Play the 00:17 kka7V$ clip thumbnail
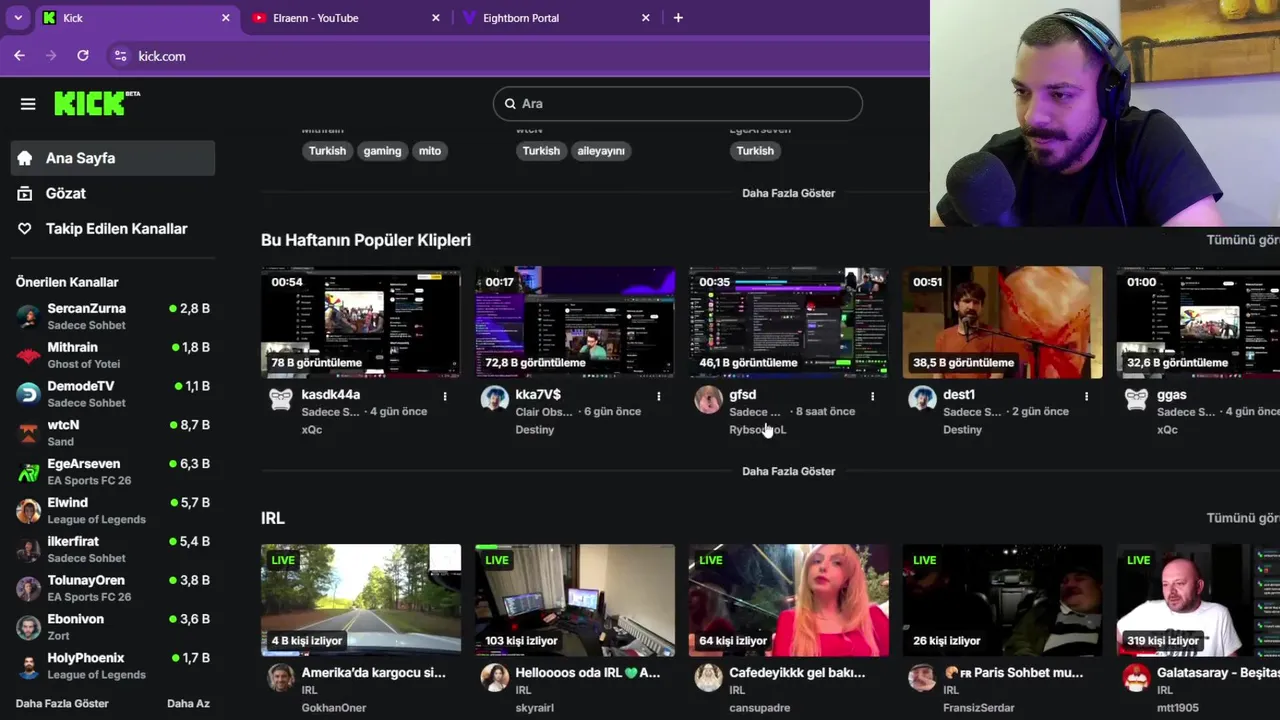Image resolution: width=1280 pixels, height=720 pixels. (x=575, y=322)
